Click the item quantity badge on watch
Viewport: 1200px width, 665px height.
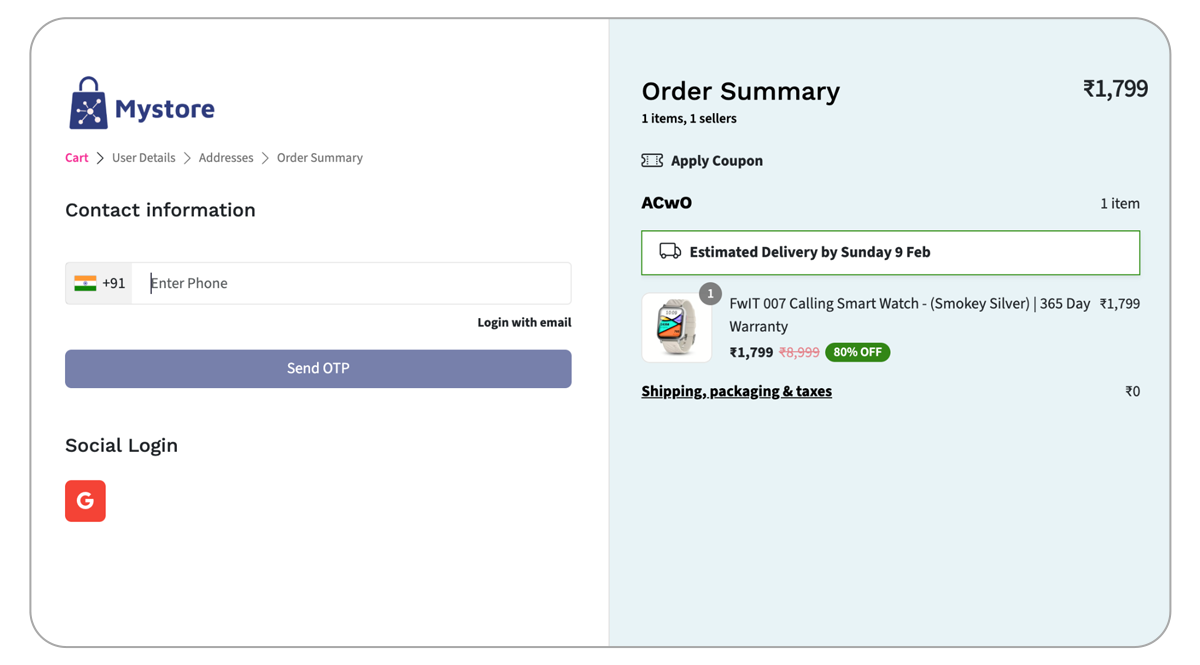[x=710, y=294]
